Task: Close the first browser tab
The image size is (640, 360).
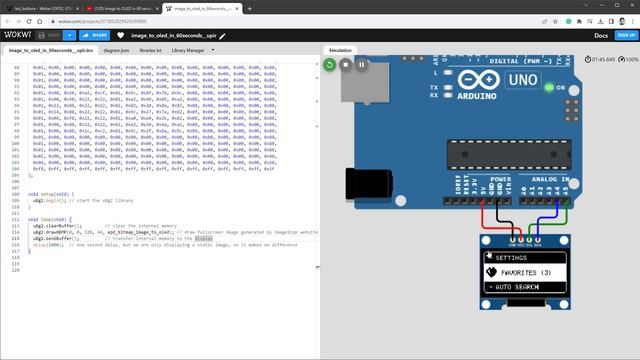Action: [78, 9]
